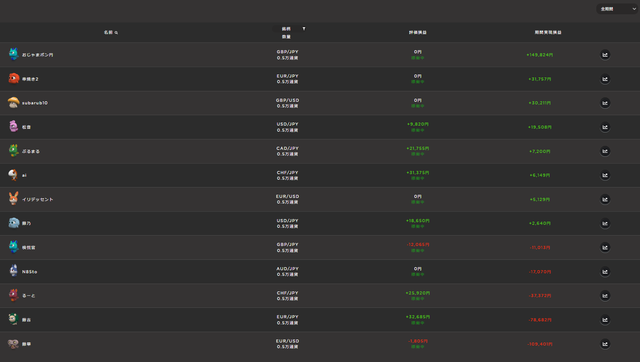Select user name イリデッセント

point(38,199)
